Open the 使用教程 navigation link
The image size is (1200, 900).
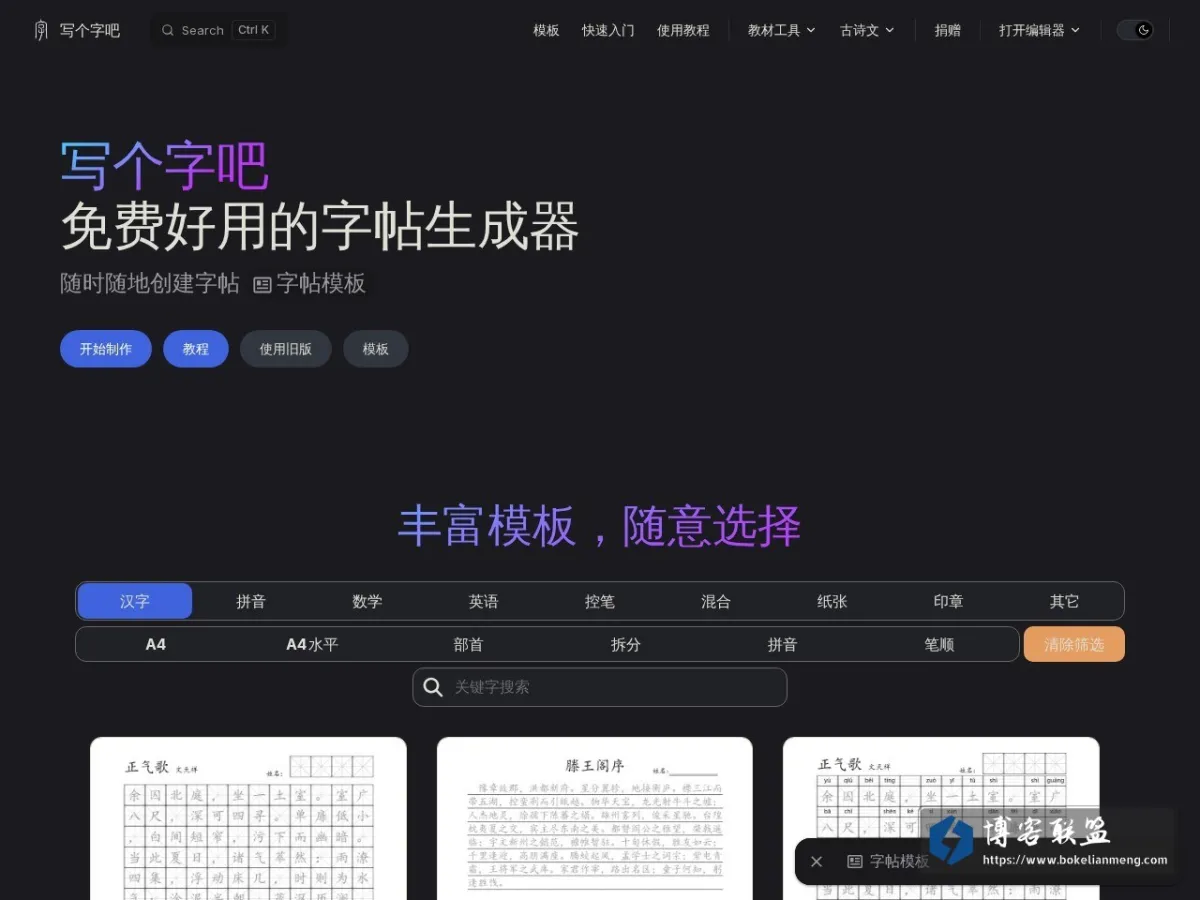coord(683,30)
